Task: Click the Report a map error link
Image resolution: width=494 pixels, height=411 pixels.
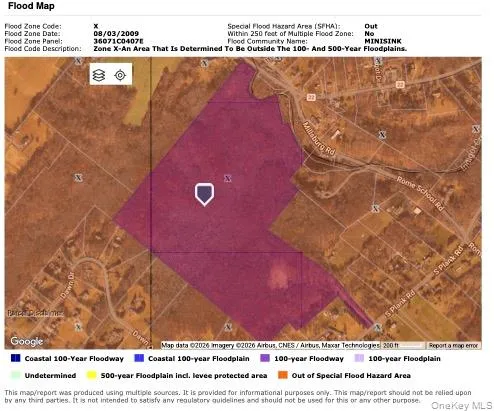Action: point(453,345)
